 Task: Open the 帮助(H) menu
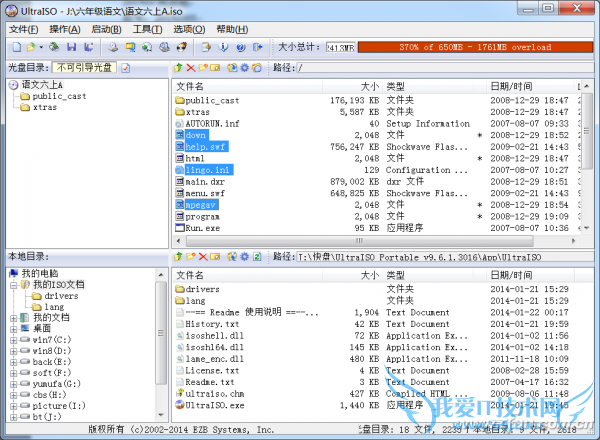(232, 29)
